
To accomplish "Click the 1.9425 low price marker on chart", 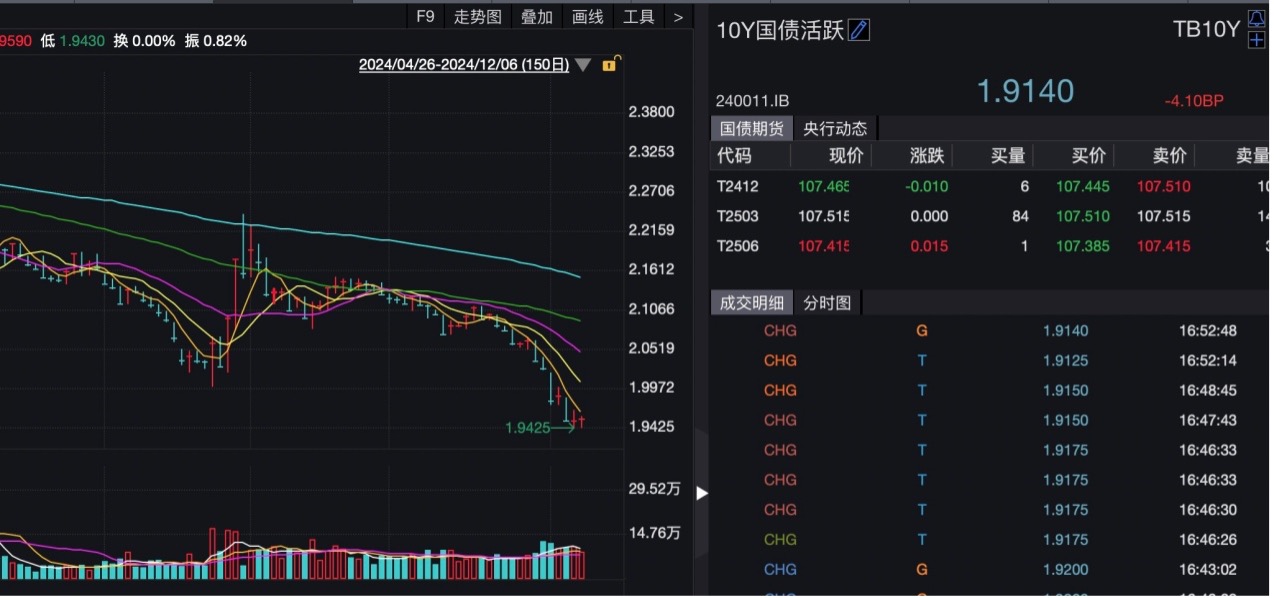I will coord(528,427).
